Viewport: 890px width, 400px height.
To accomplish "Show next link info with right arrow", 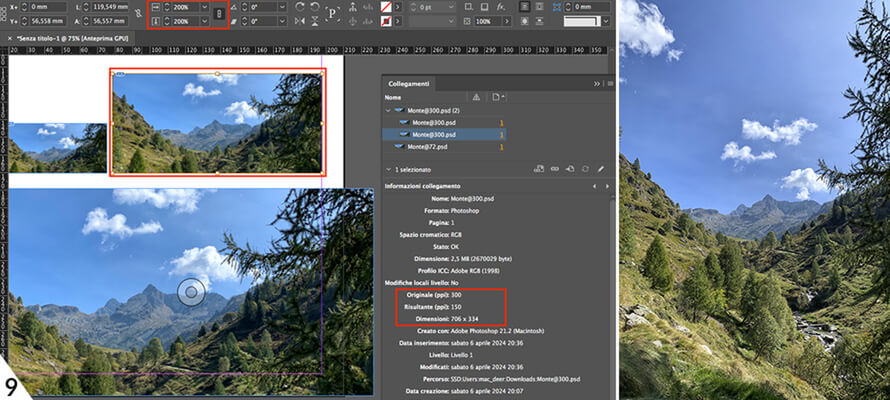I will click(607, 186).
